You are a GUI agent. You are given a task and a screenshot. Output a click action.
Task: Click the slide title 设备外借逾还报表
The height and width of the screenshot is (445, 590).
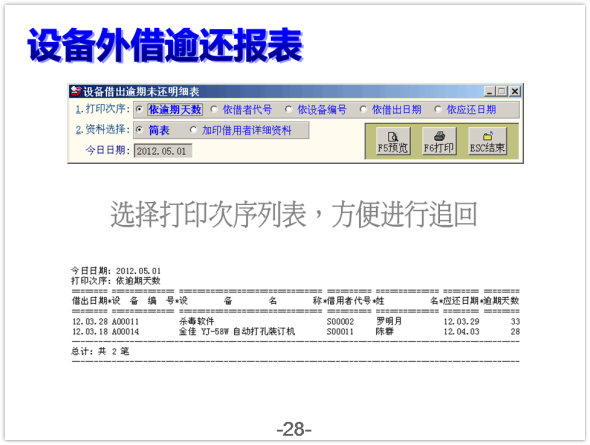click(x=165, y=45)
